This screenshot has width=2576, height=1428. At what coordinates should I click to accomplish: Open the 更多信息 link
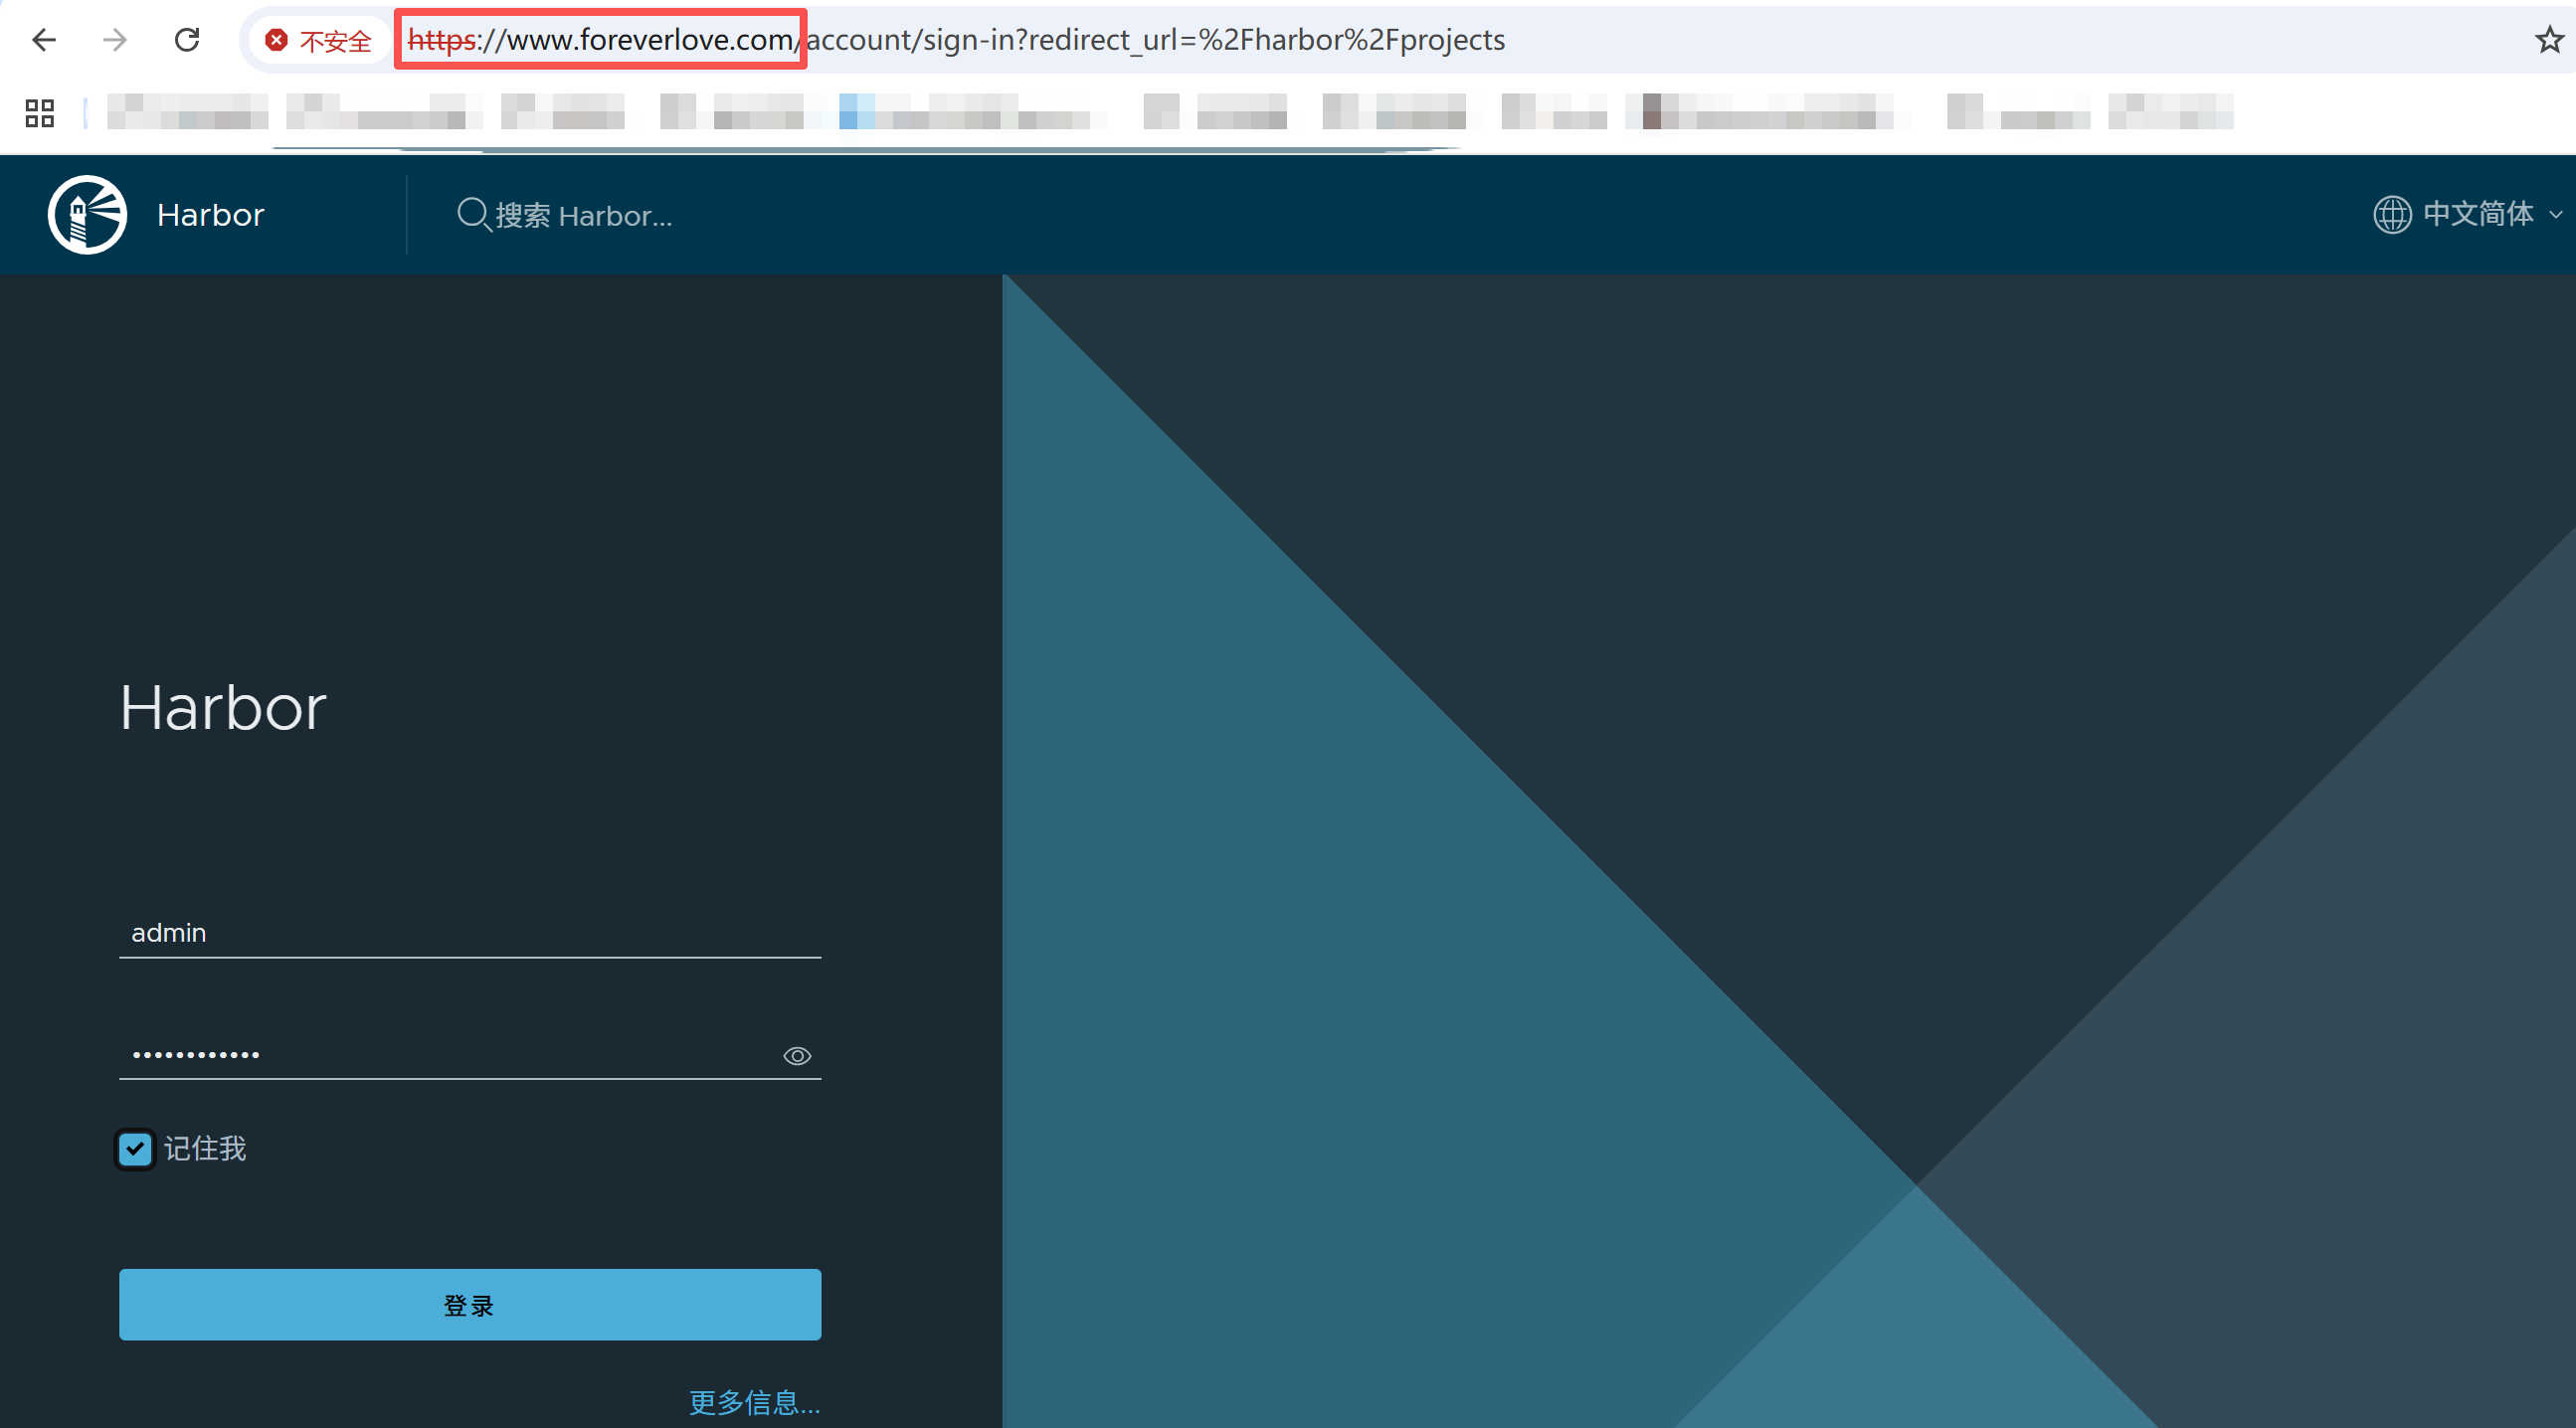coord(755,1402)
